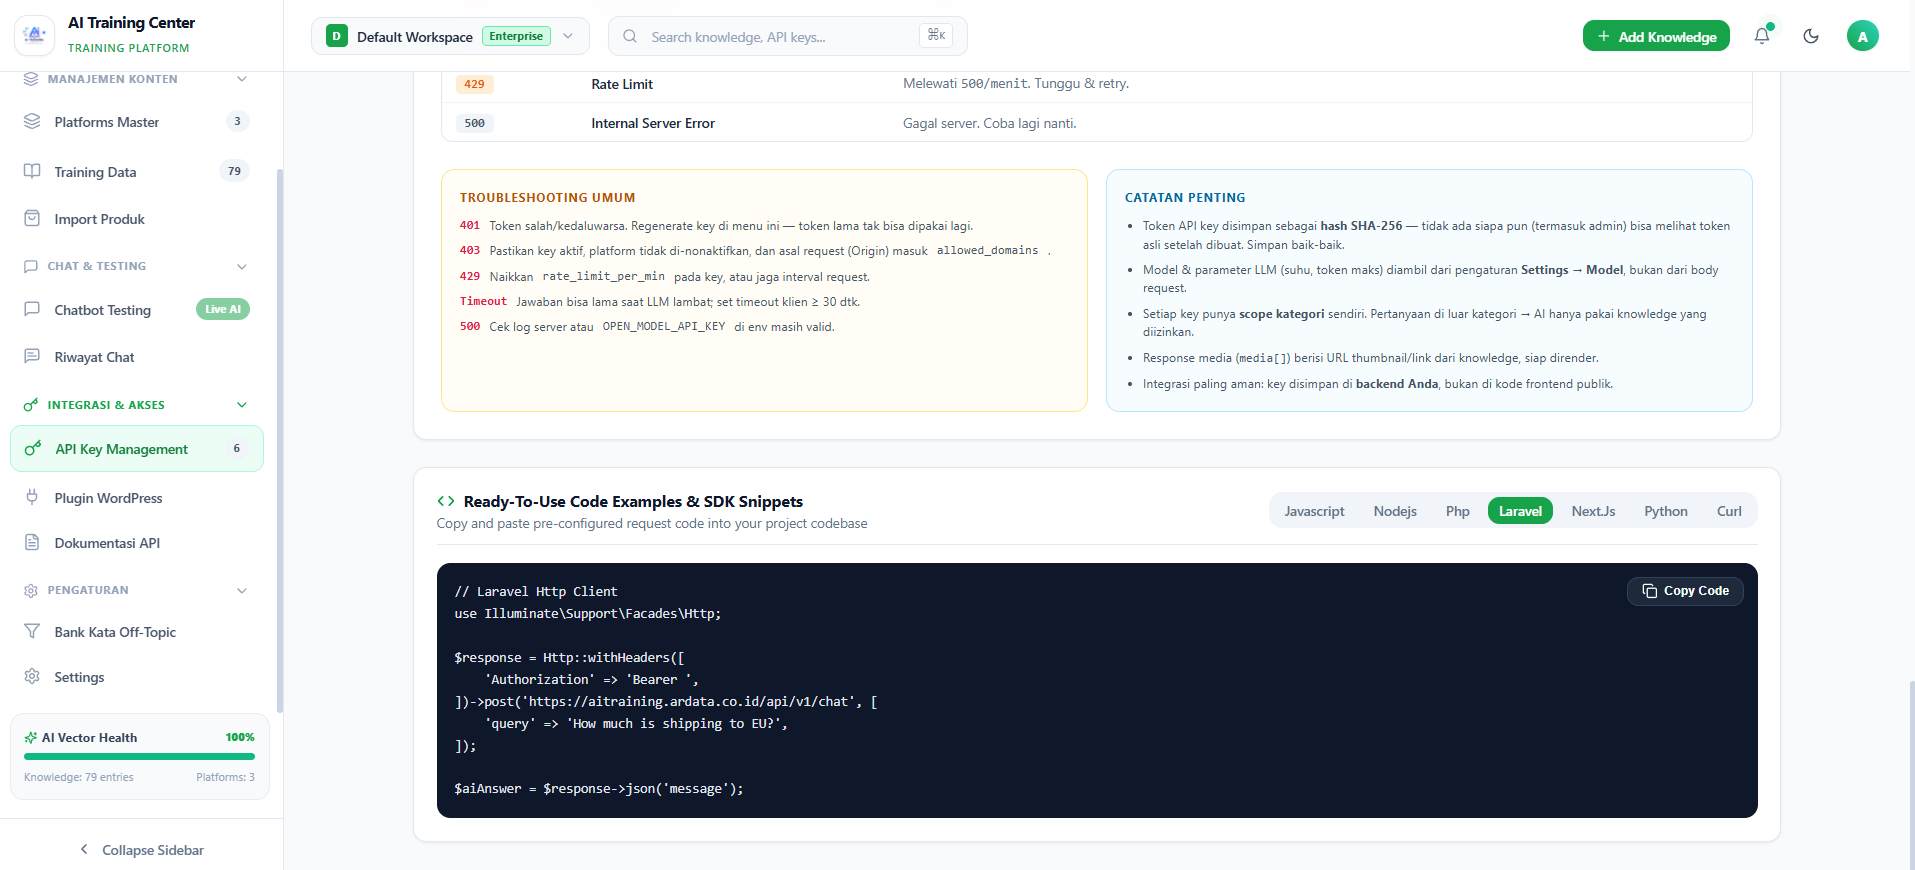Screen dimensions: 1915x870
Task: Collapse the Pengaturan section chevron
Action: coord(241,590)
